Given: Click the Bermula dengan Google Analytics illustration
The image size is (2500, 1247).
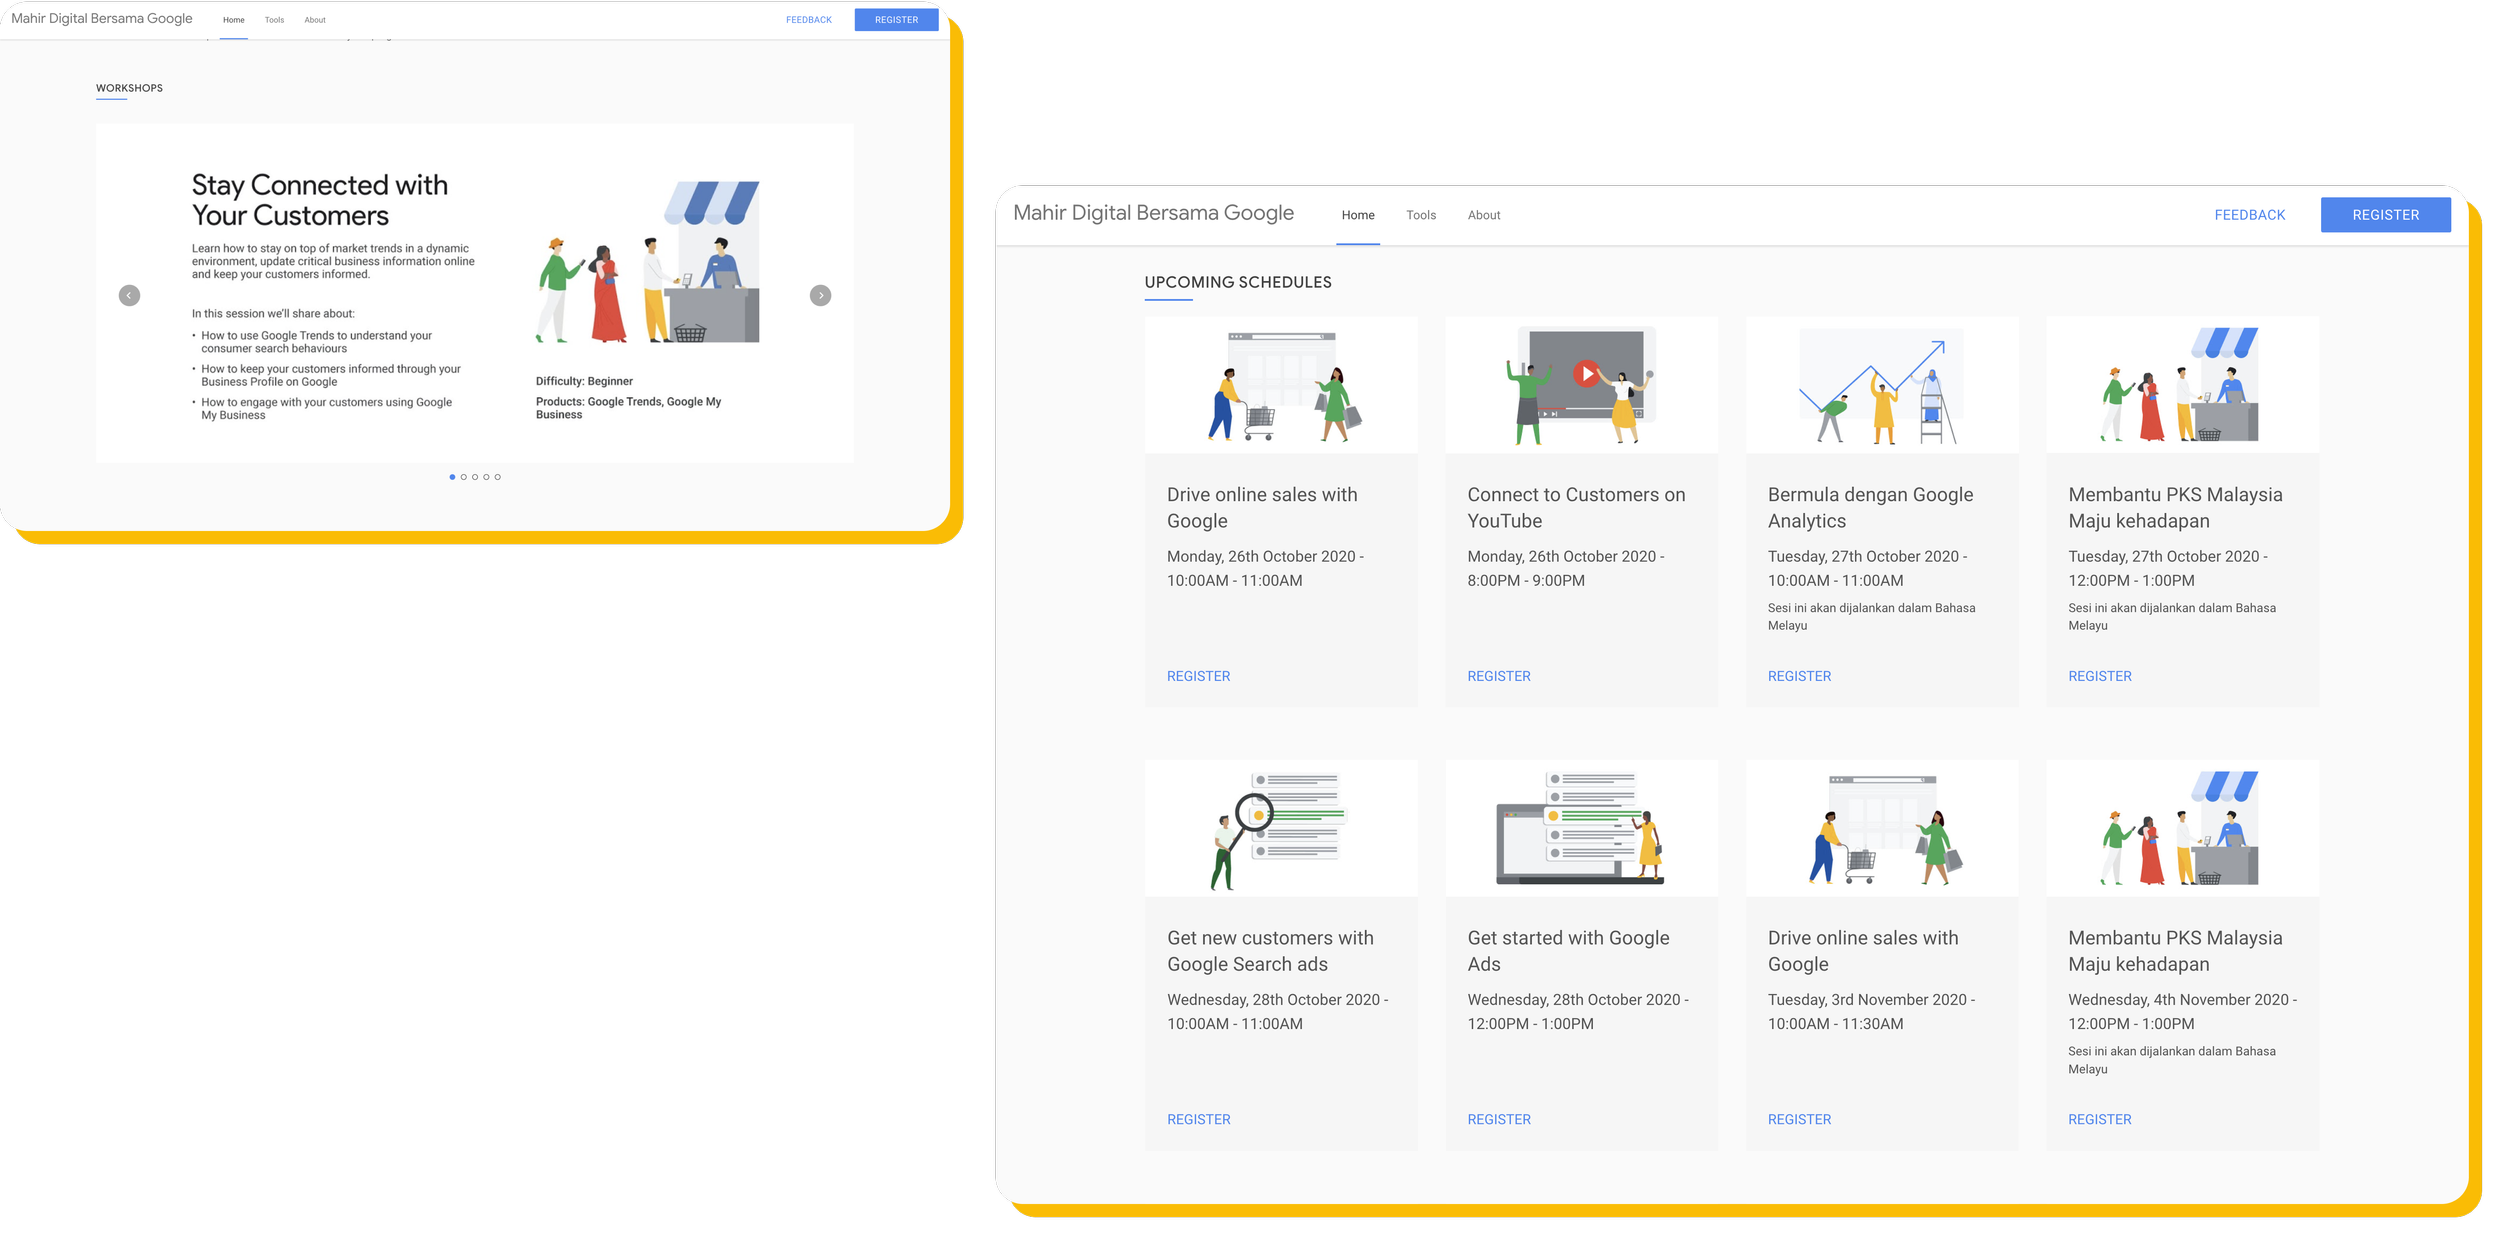Looking at the screenshot, I should (x=1881, y=385).
